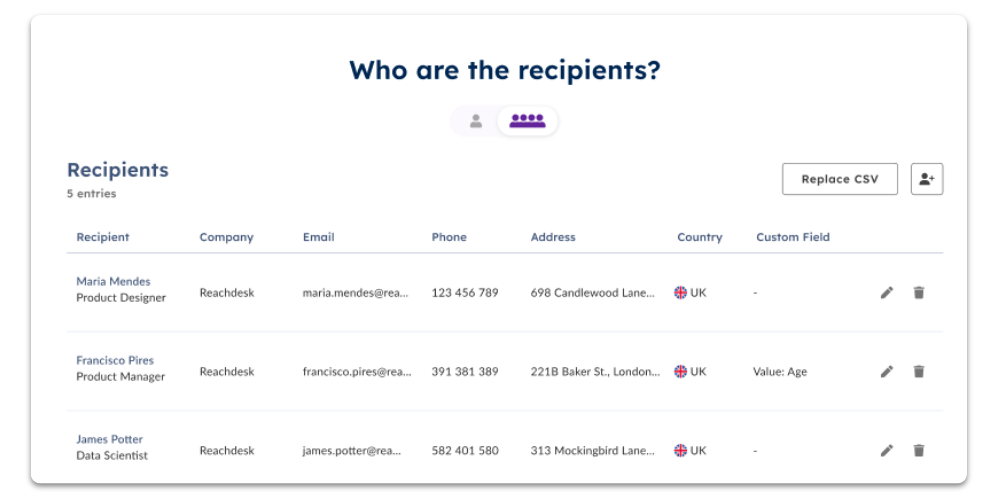Image resolution: width=994 pixels, height=504 pixels.
Task: Delete the Francisco Pires recipient entry
Action: coord(919,372)
